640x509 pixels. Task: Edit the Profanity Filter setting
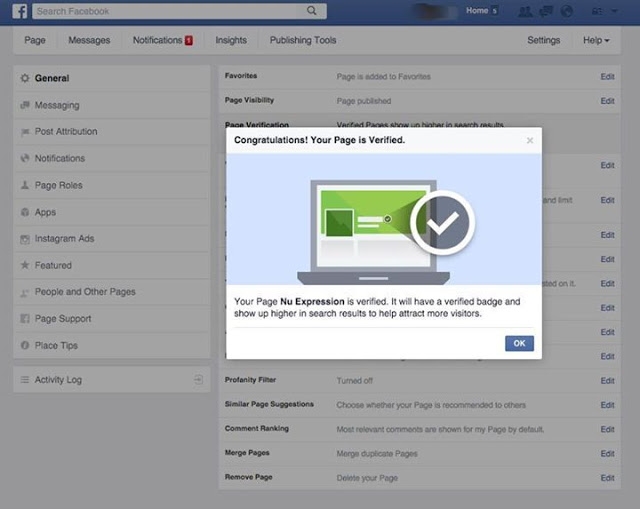click(607, 381)
